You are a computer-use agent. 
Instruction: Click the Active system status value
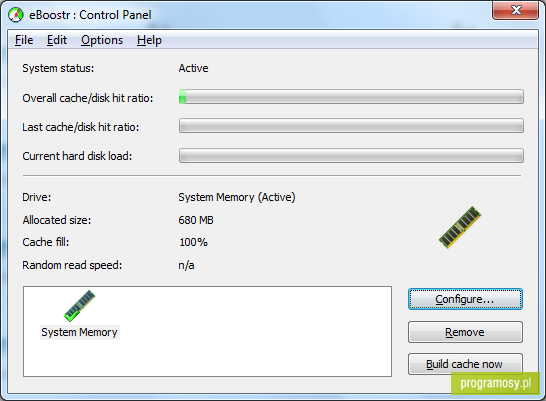[x=193, y=68]
